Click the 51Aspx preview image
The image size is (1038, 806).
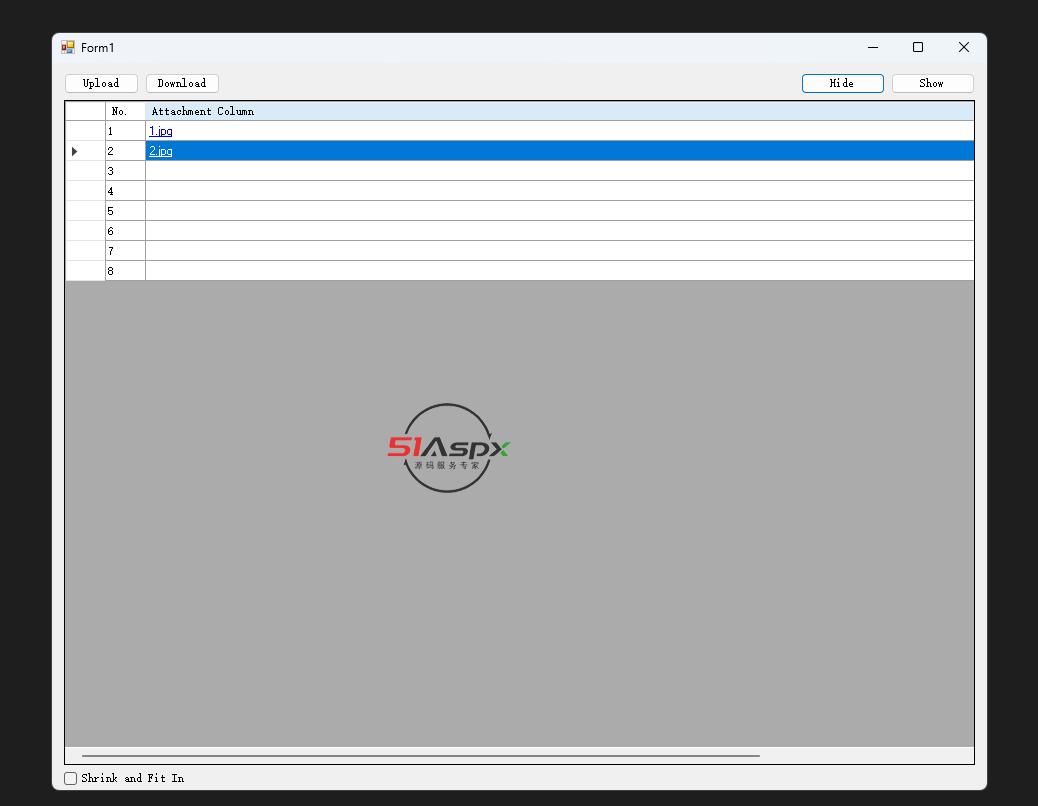tap(448, 448)
